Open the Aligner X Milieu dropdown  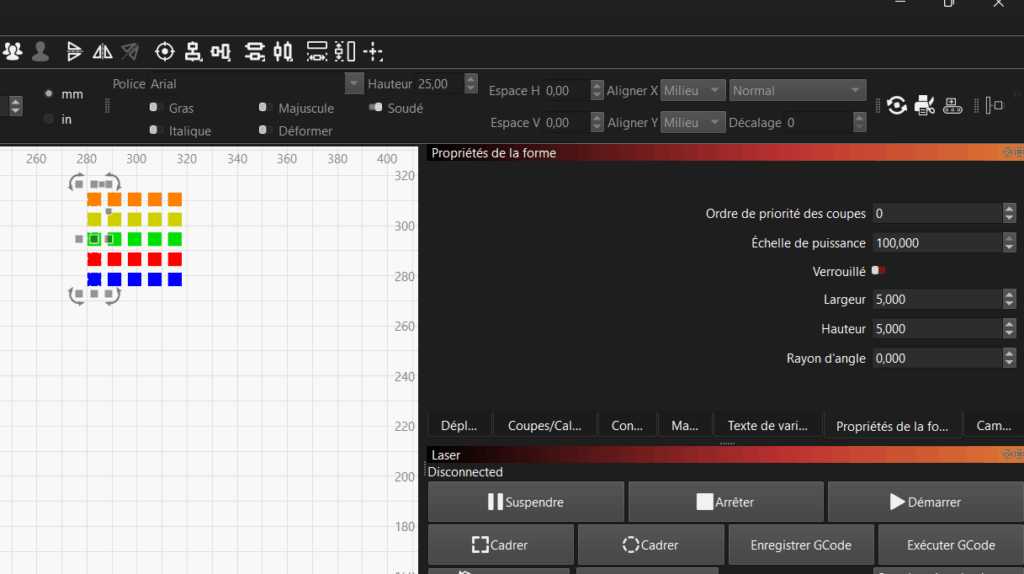[692, 90]
